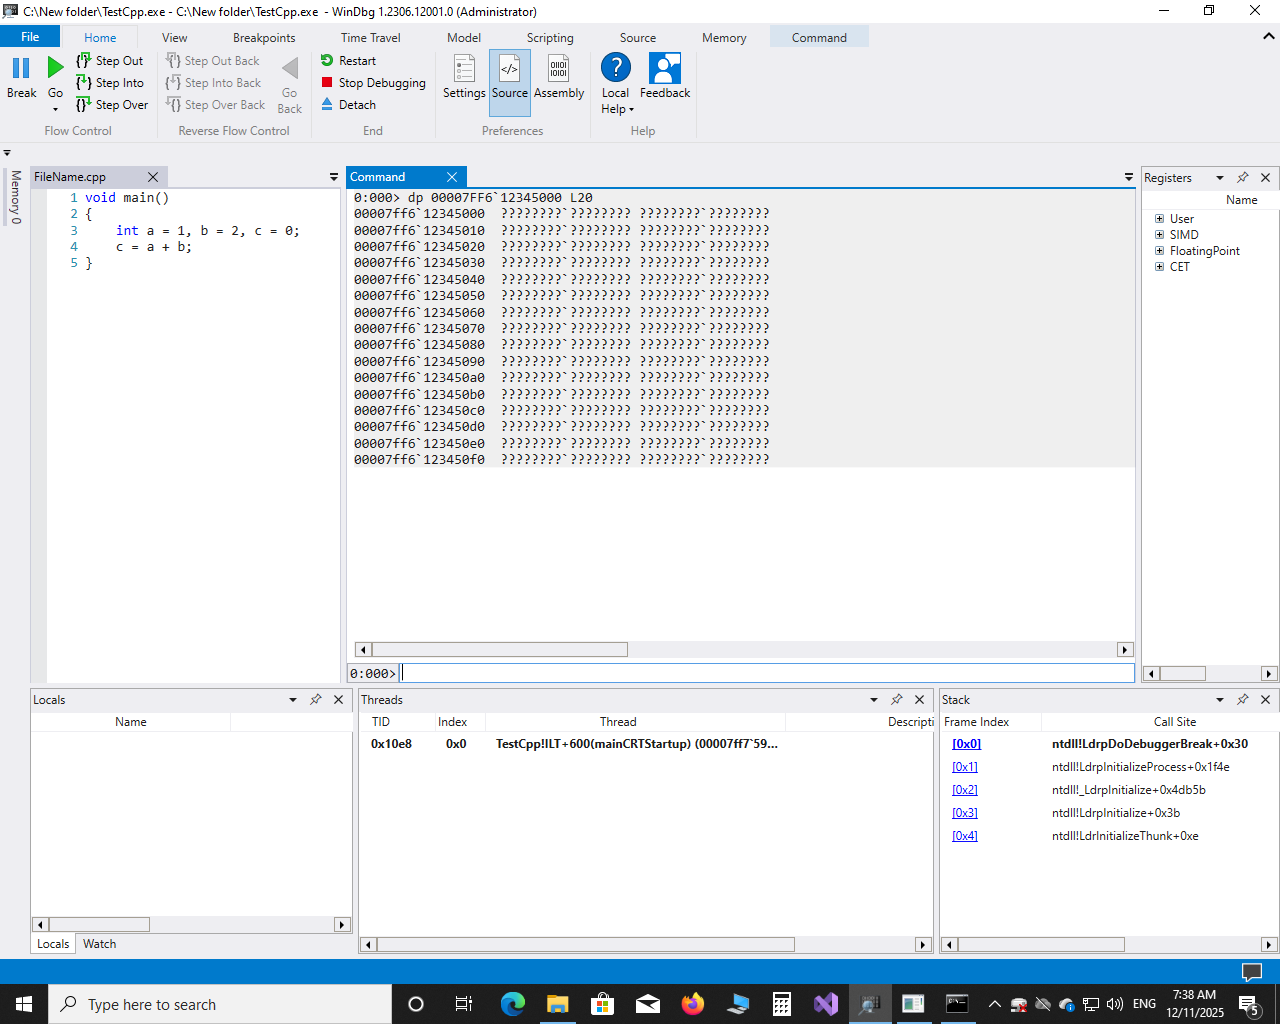Viewport: 1280px width, 1024px height.
Task: Pin the Registers panel
Action: pos(1242,178)
